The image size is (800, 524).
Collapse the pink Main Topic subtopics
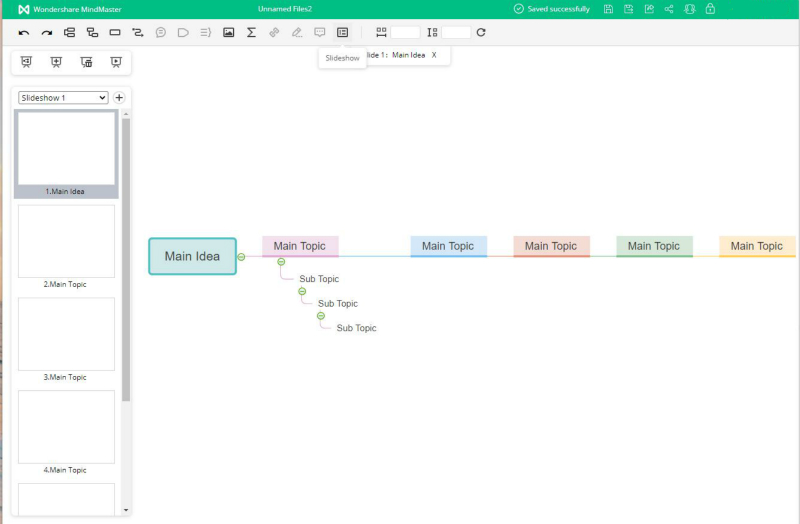click(281, 262)
